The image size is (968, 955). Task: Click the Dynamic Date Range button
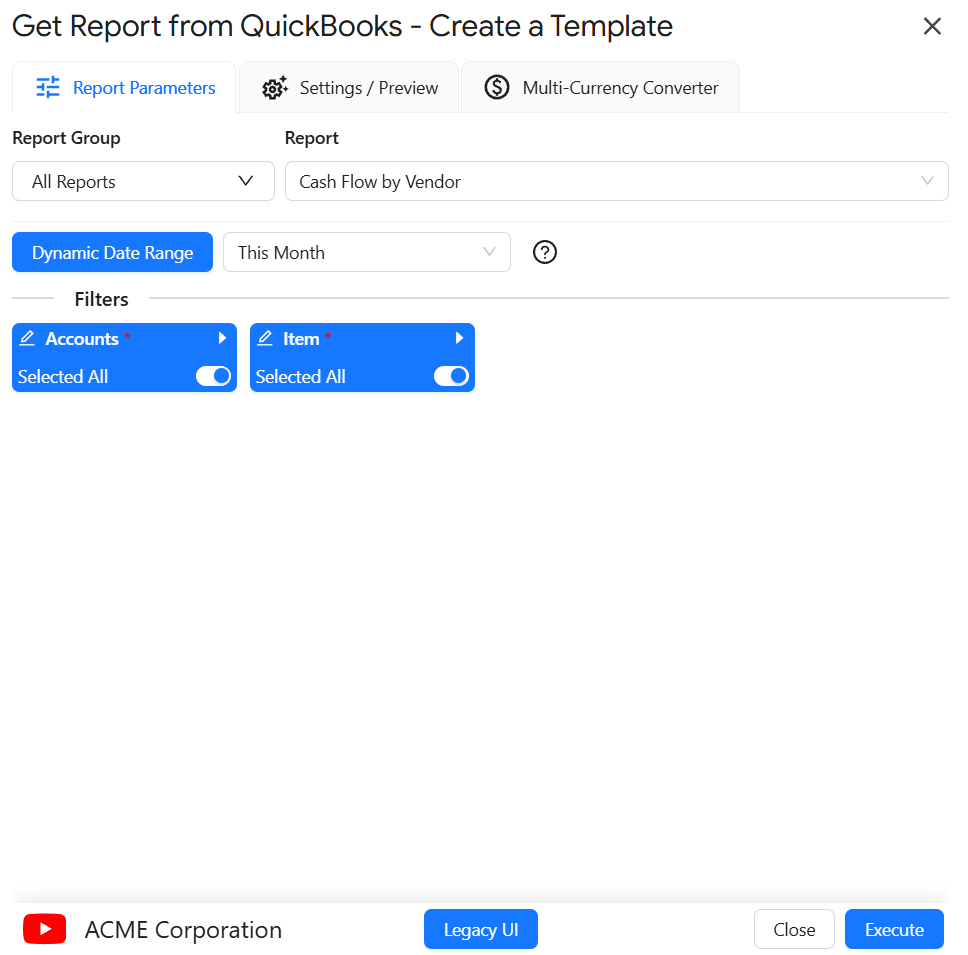112,252
